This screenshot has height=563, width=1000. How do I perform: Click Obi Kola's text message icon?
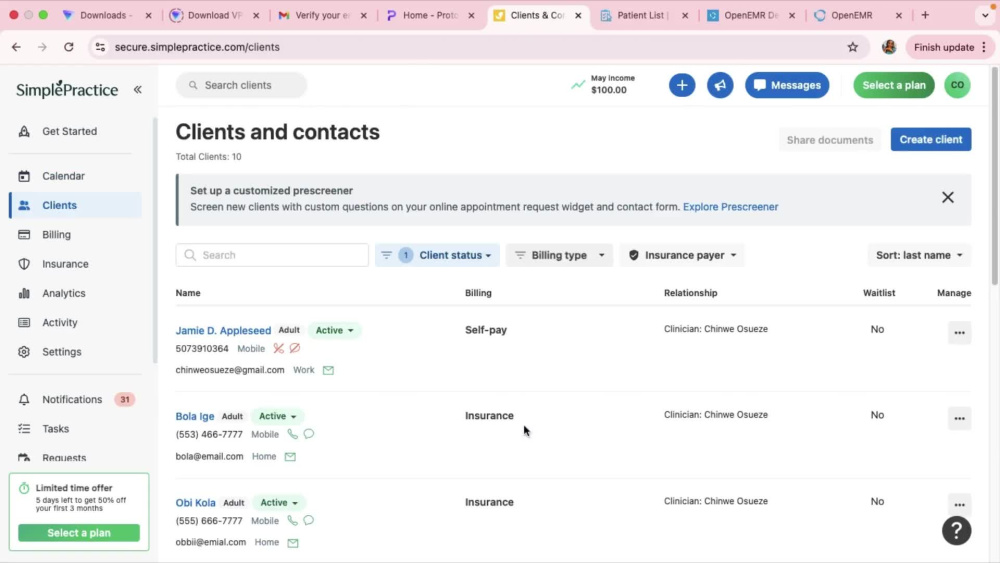(x=309, y=521)
